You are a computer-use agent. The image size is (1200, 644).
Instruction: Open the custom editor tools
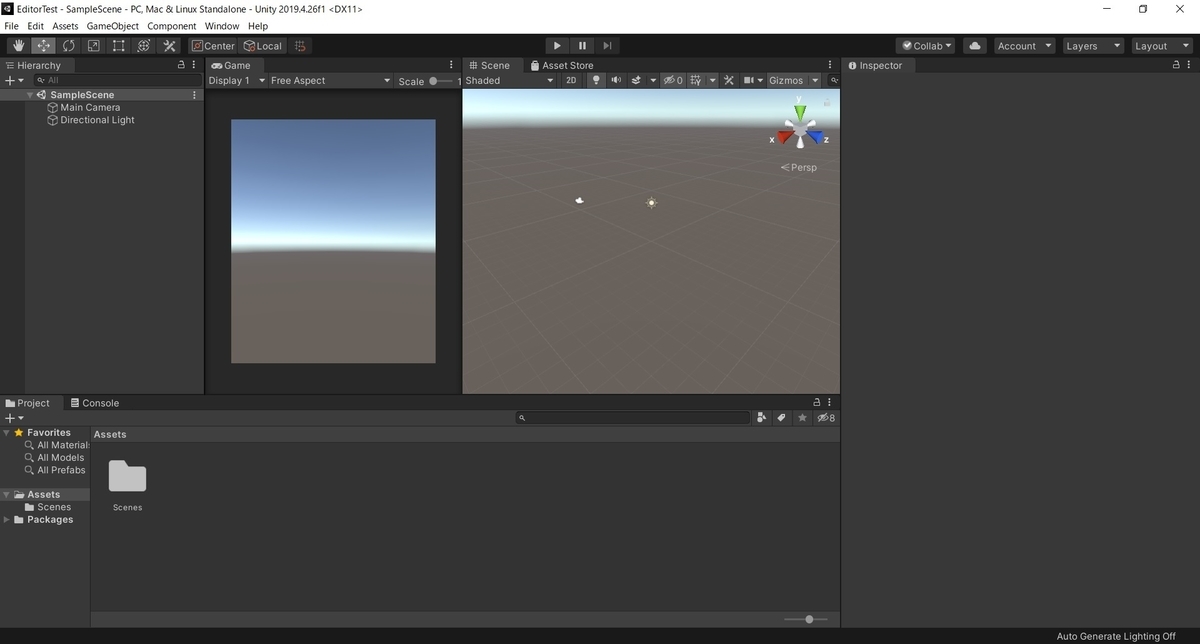point(169,46)
